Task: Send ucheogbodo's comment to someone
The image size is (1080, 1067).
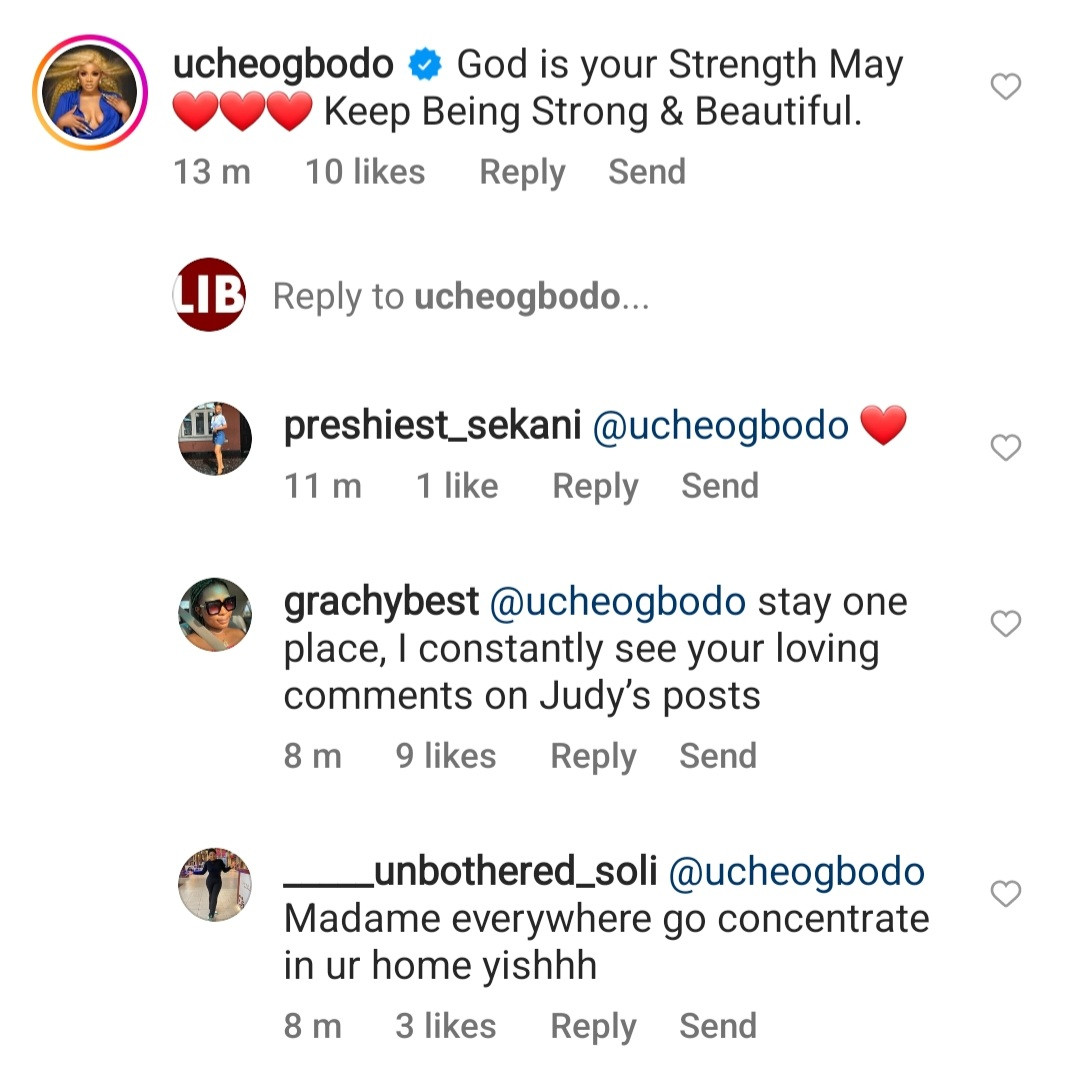Action: coord(647,172)
